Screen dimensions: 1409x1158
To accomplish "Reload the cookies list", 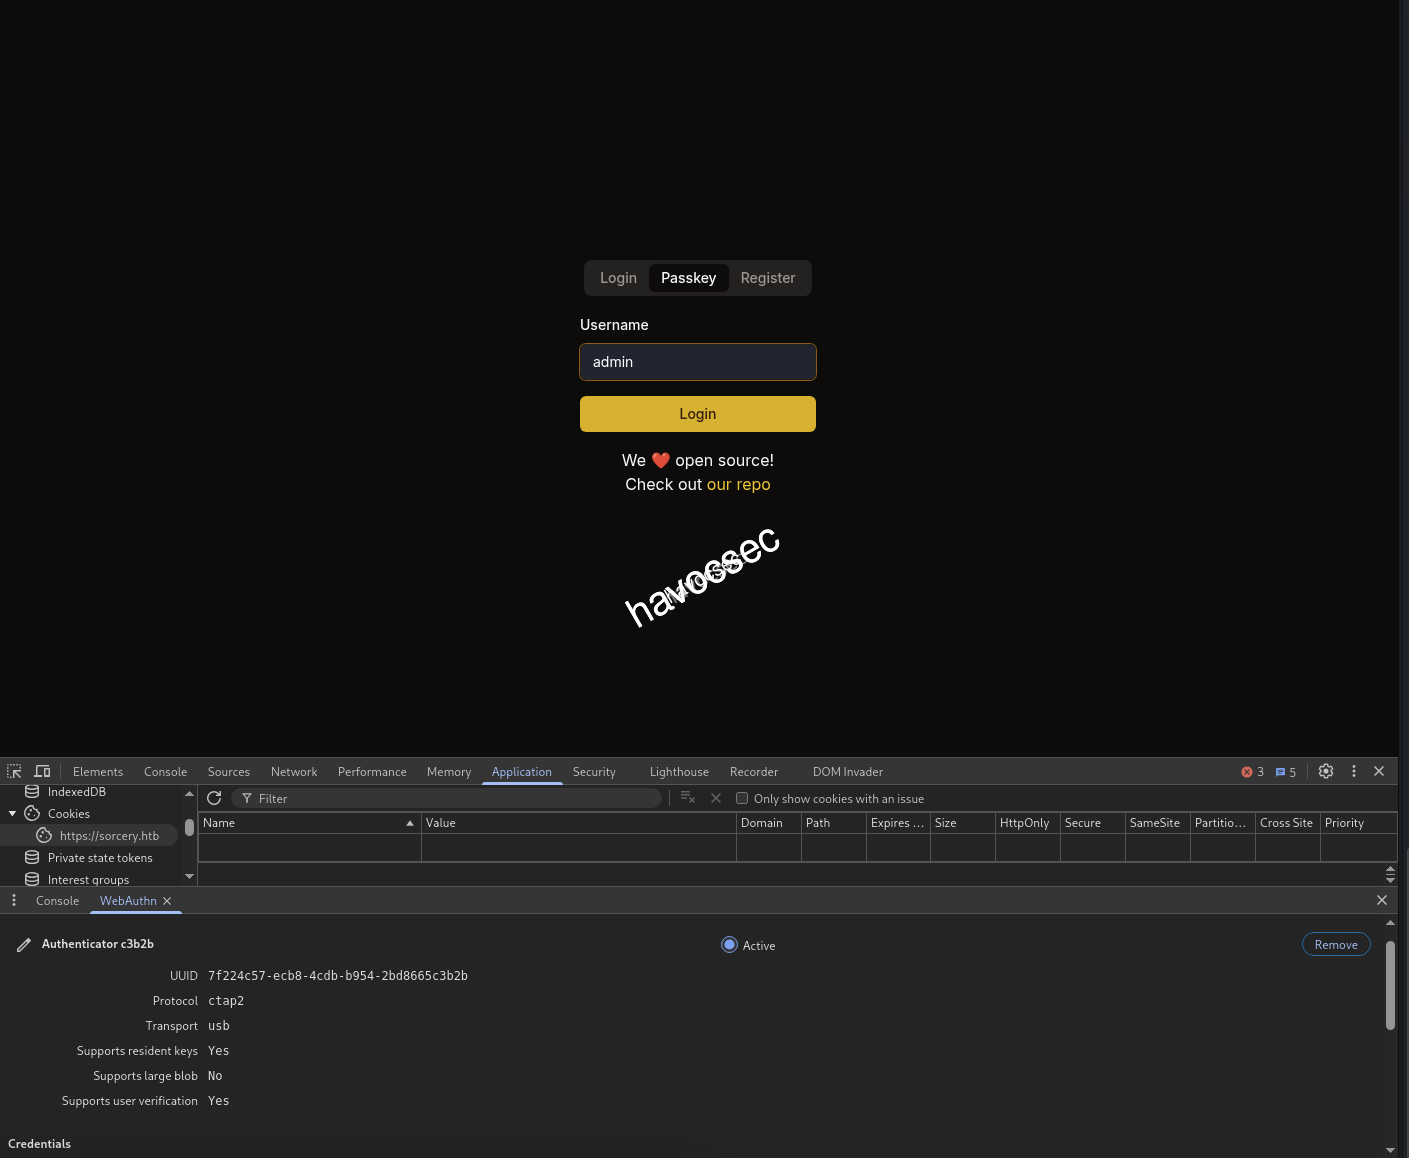I will coord(214,798).
